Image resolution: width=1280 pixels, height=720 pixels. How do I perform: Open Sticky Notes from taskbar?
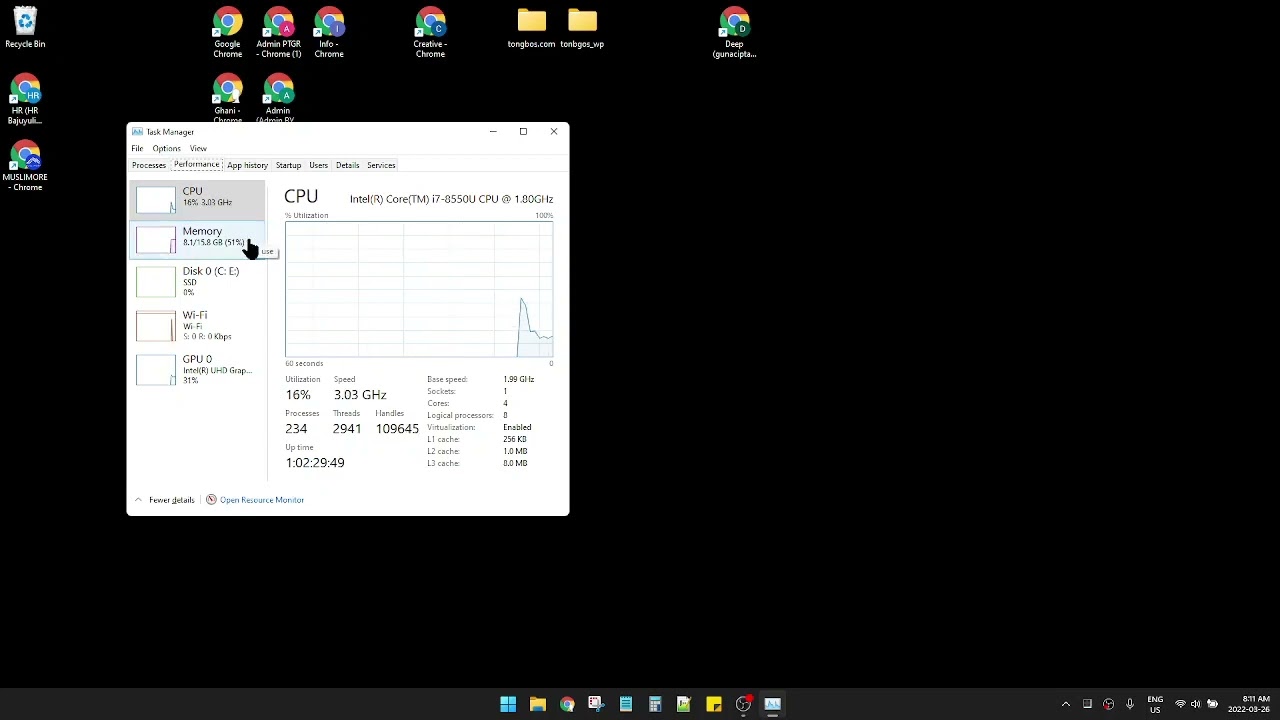[x=713, y=704]
